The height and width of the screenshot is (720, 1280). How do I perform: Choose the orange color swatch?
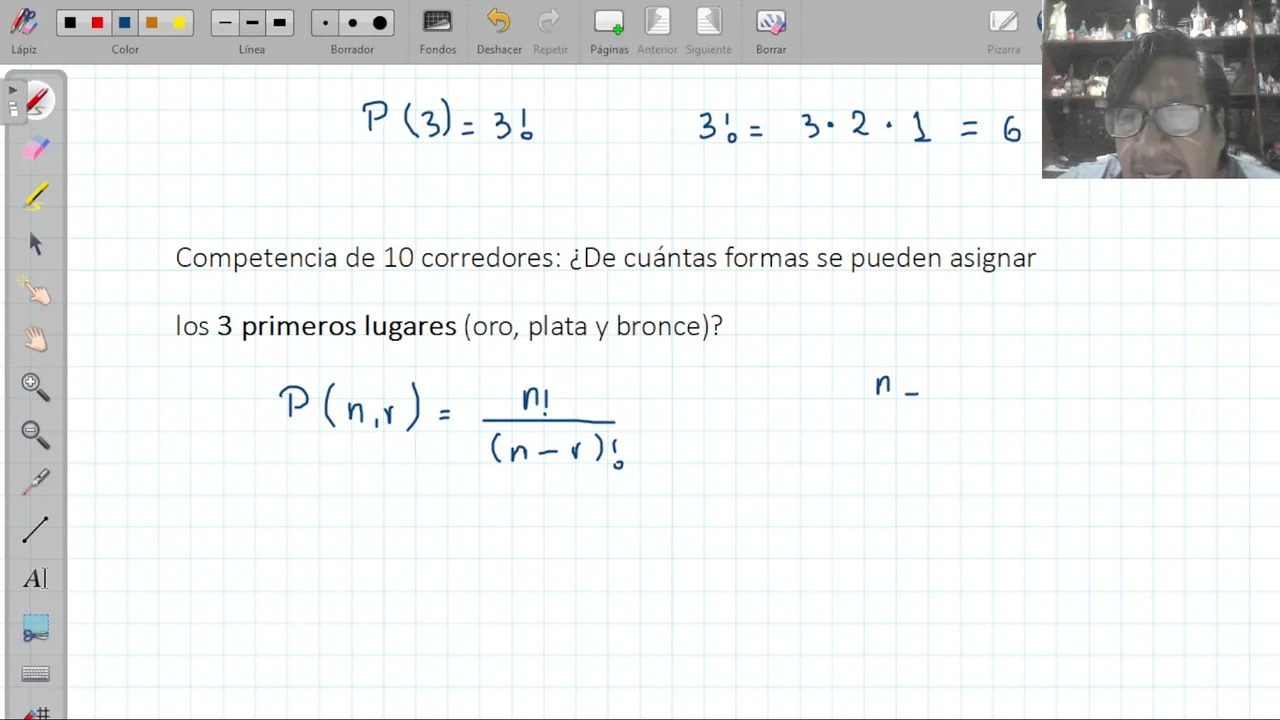pyautogui.click(x=151, y=23)
